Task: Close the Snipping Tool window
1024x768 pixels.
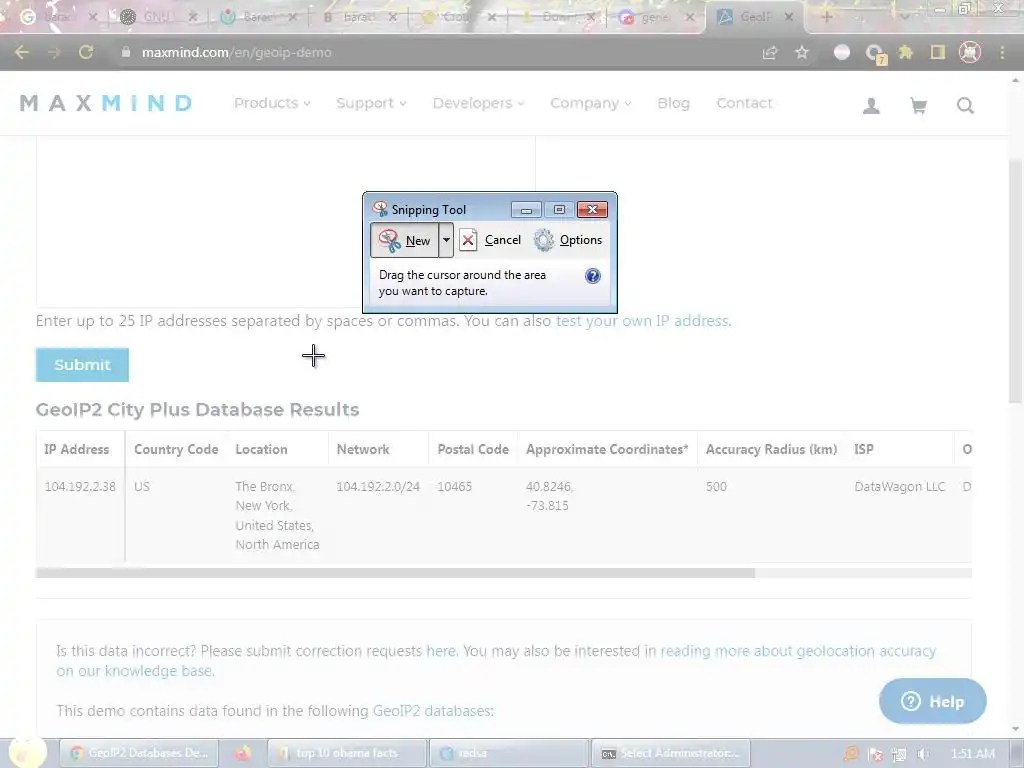Action: pos(592,210)
